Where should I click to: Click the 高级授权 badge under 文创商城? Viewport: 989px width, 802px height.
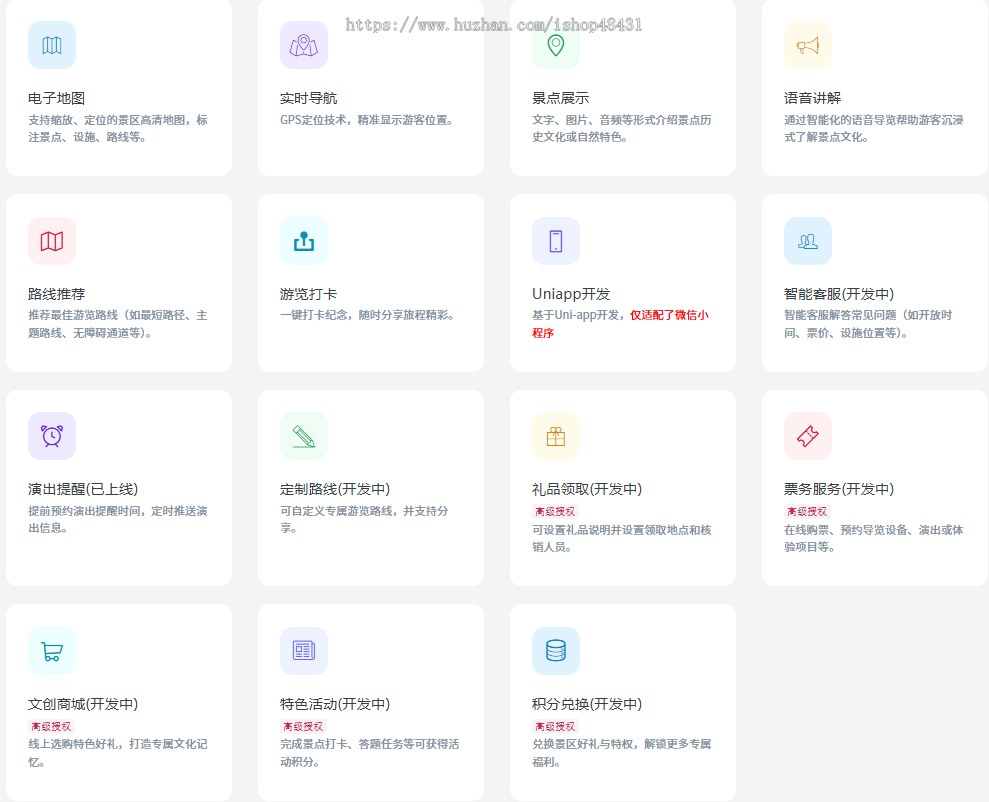tap(51, 726)
